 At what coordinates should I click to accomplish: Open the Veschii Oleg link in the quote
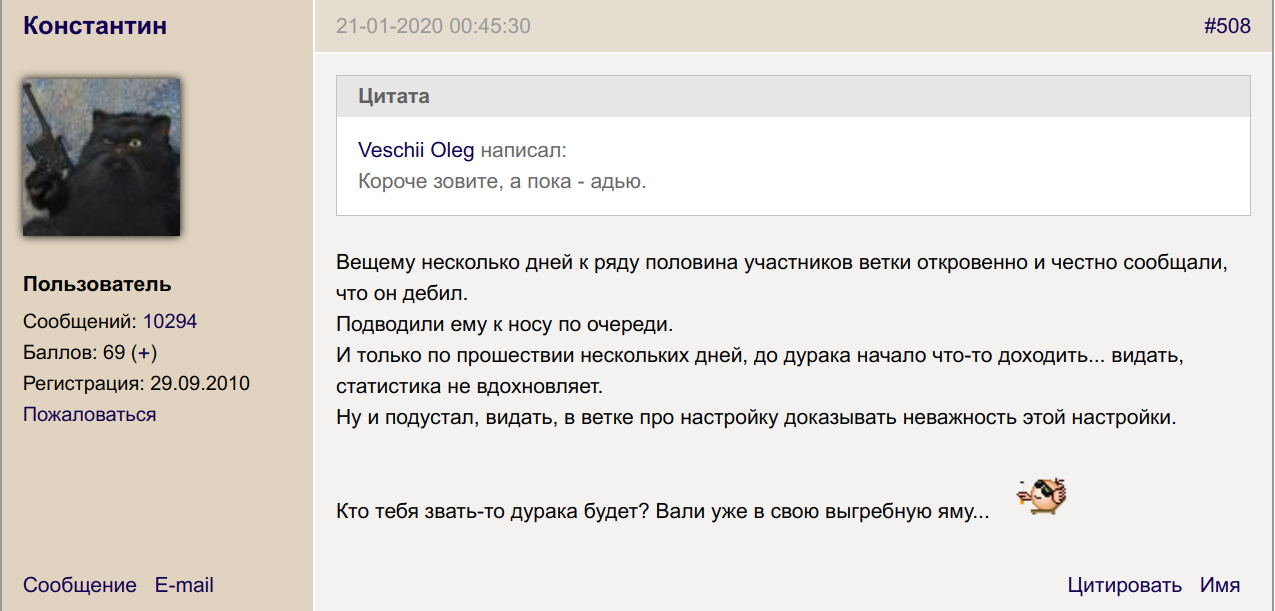point(416,151)
